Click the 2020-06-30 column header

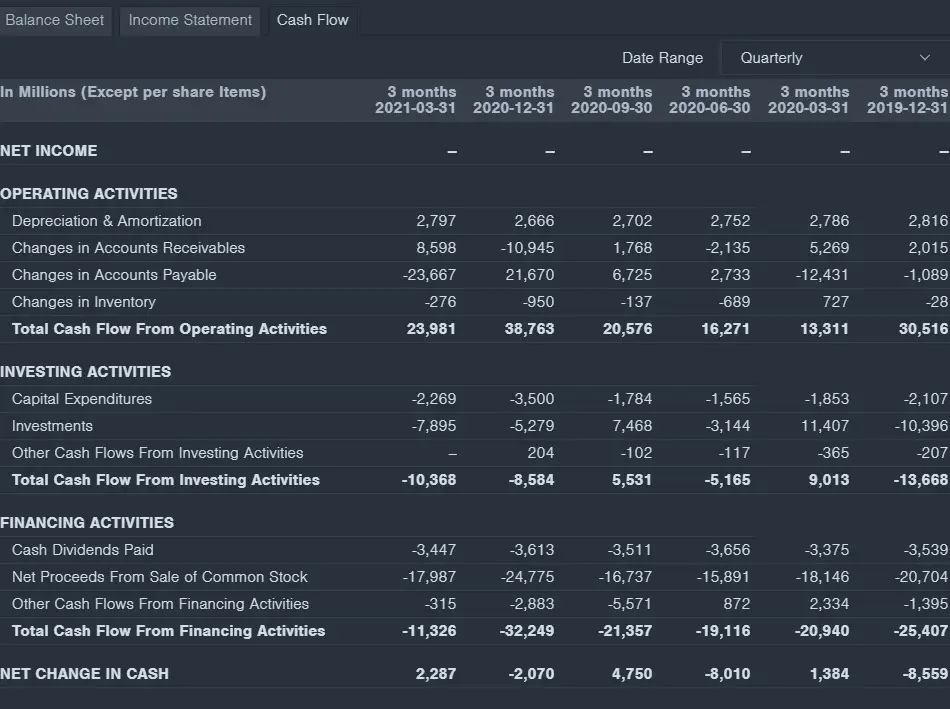pyautogui.click(x=709, y=100)
